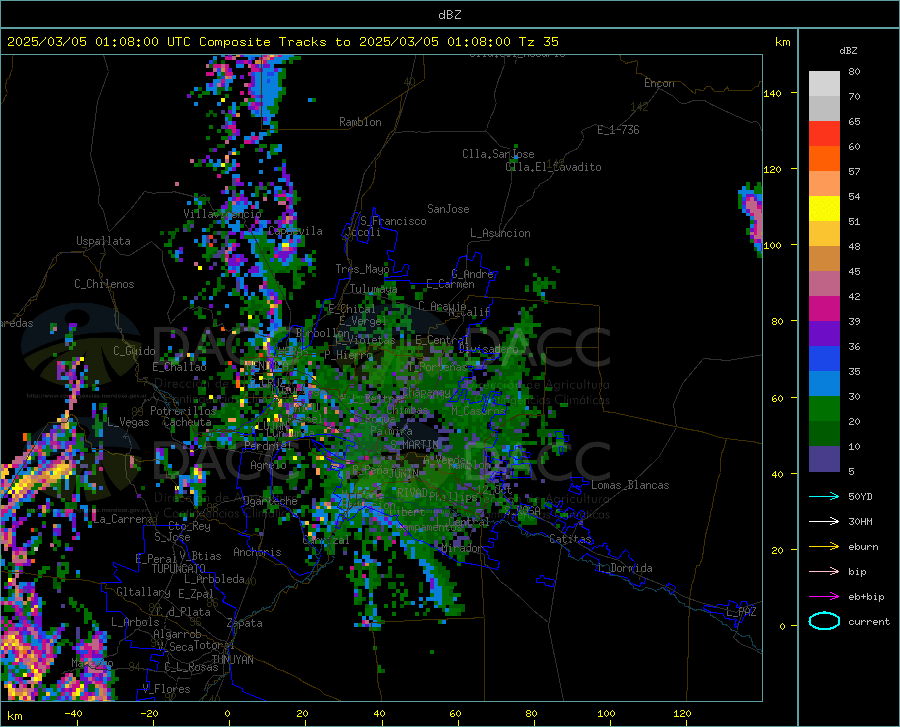Image resolution: width=900 pixels, height=727 pixels.
Task: Click the L_PAZ map label
Action: [742, 612]
